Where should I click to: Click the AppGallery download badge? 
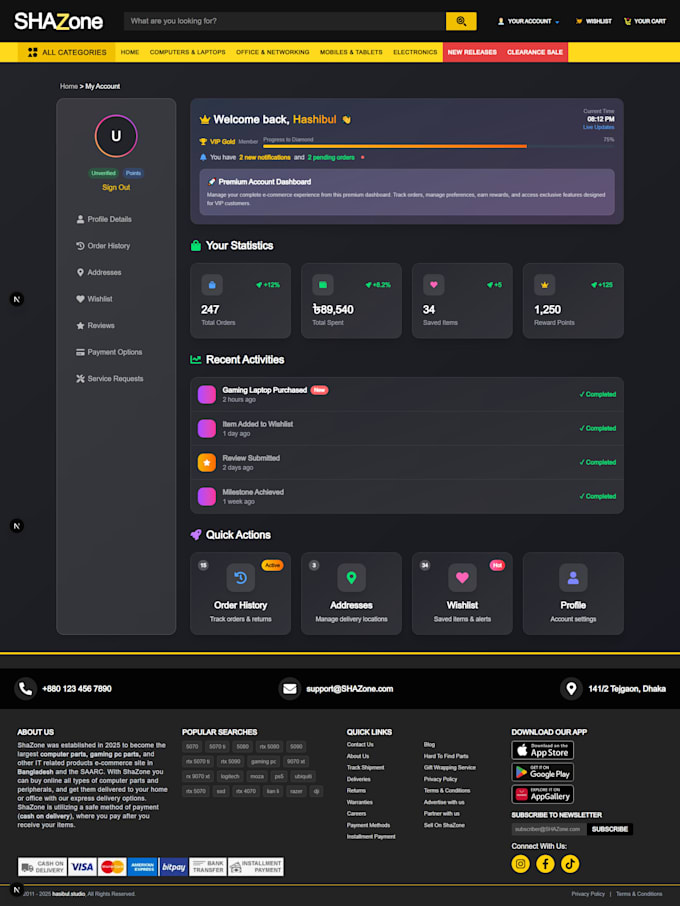542,794
